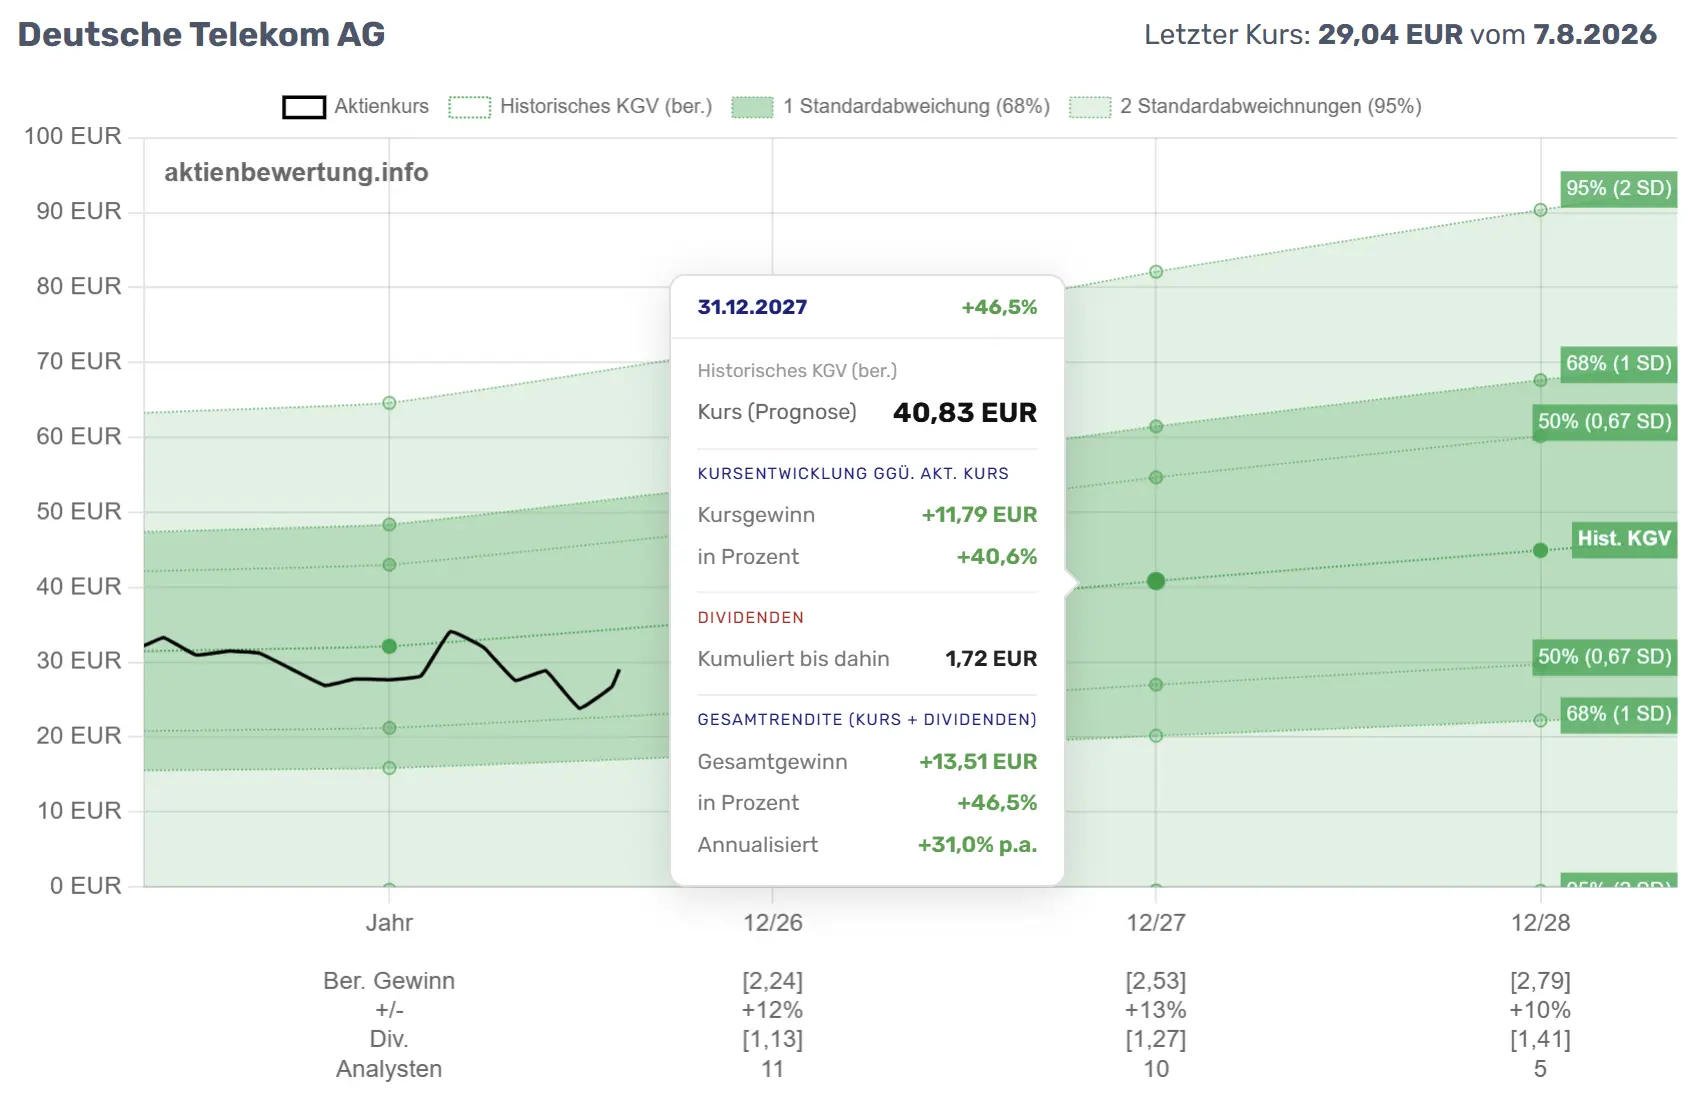The width and height of the screenshot is (1700, 1094).
Task: Click the forecast price 40,83 EUR
Action: coord(965,412)
